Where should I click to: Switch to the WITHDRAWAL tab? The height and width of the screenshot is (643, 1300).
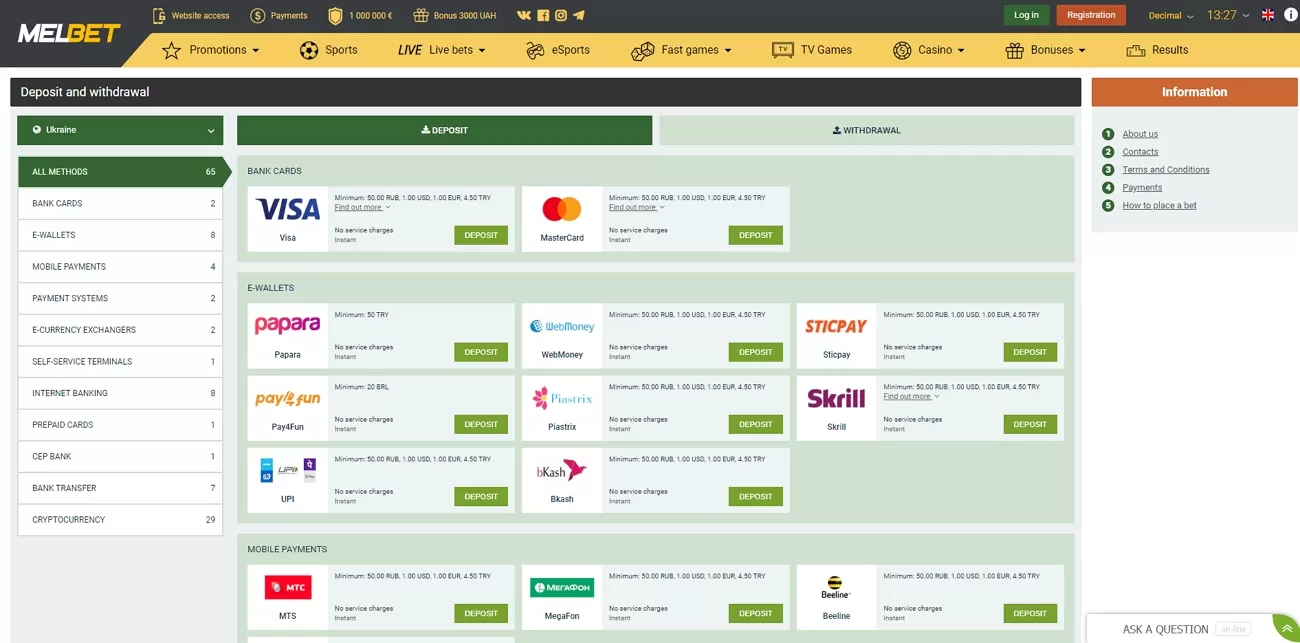(x=866, y=130)
